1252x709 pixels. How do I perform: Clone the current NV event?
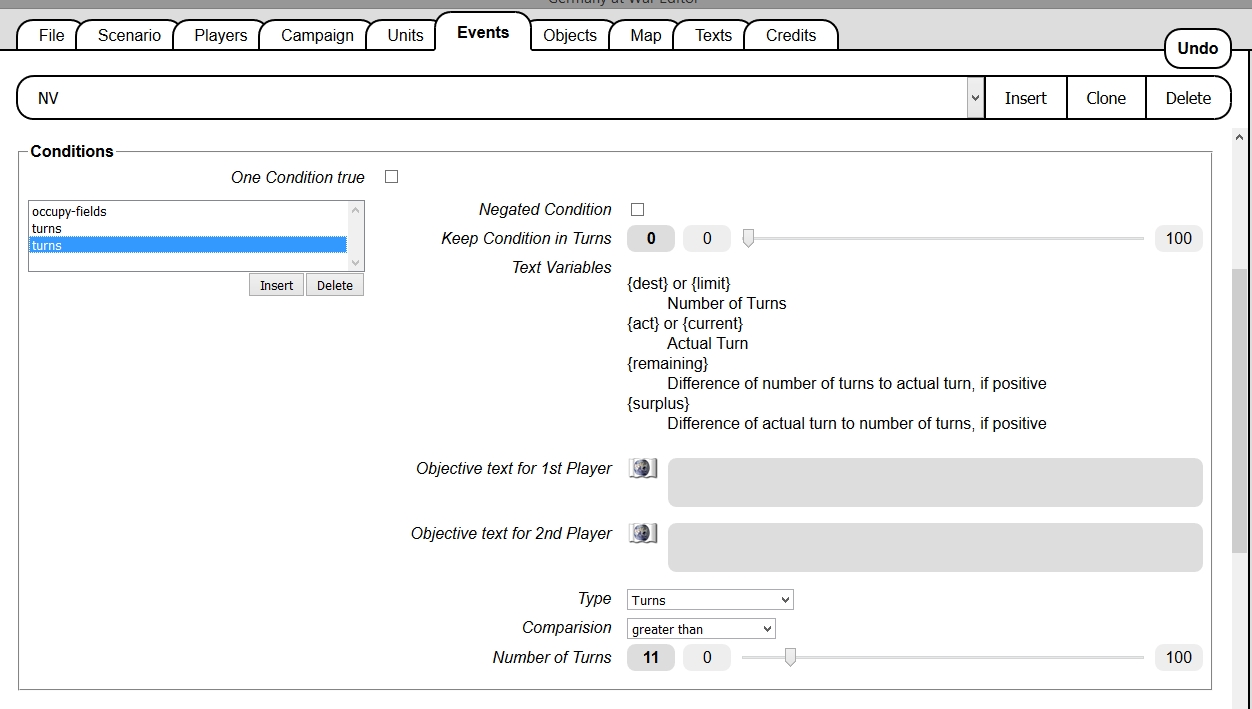tap(1106, 98)
